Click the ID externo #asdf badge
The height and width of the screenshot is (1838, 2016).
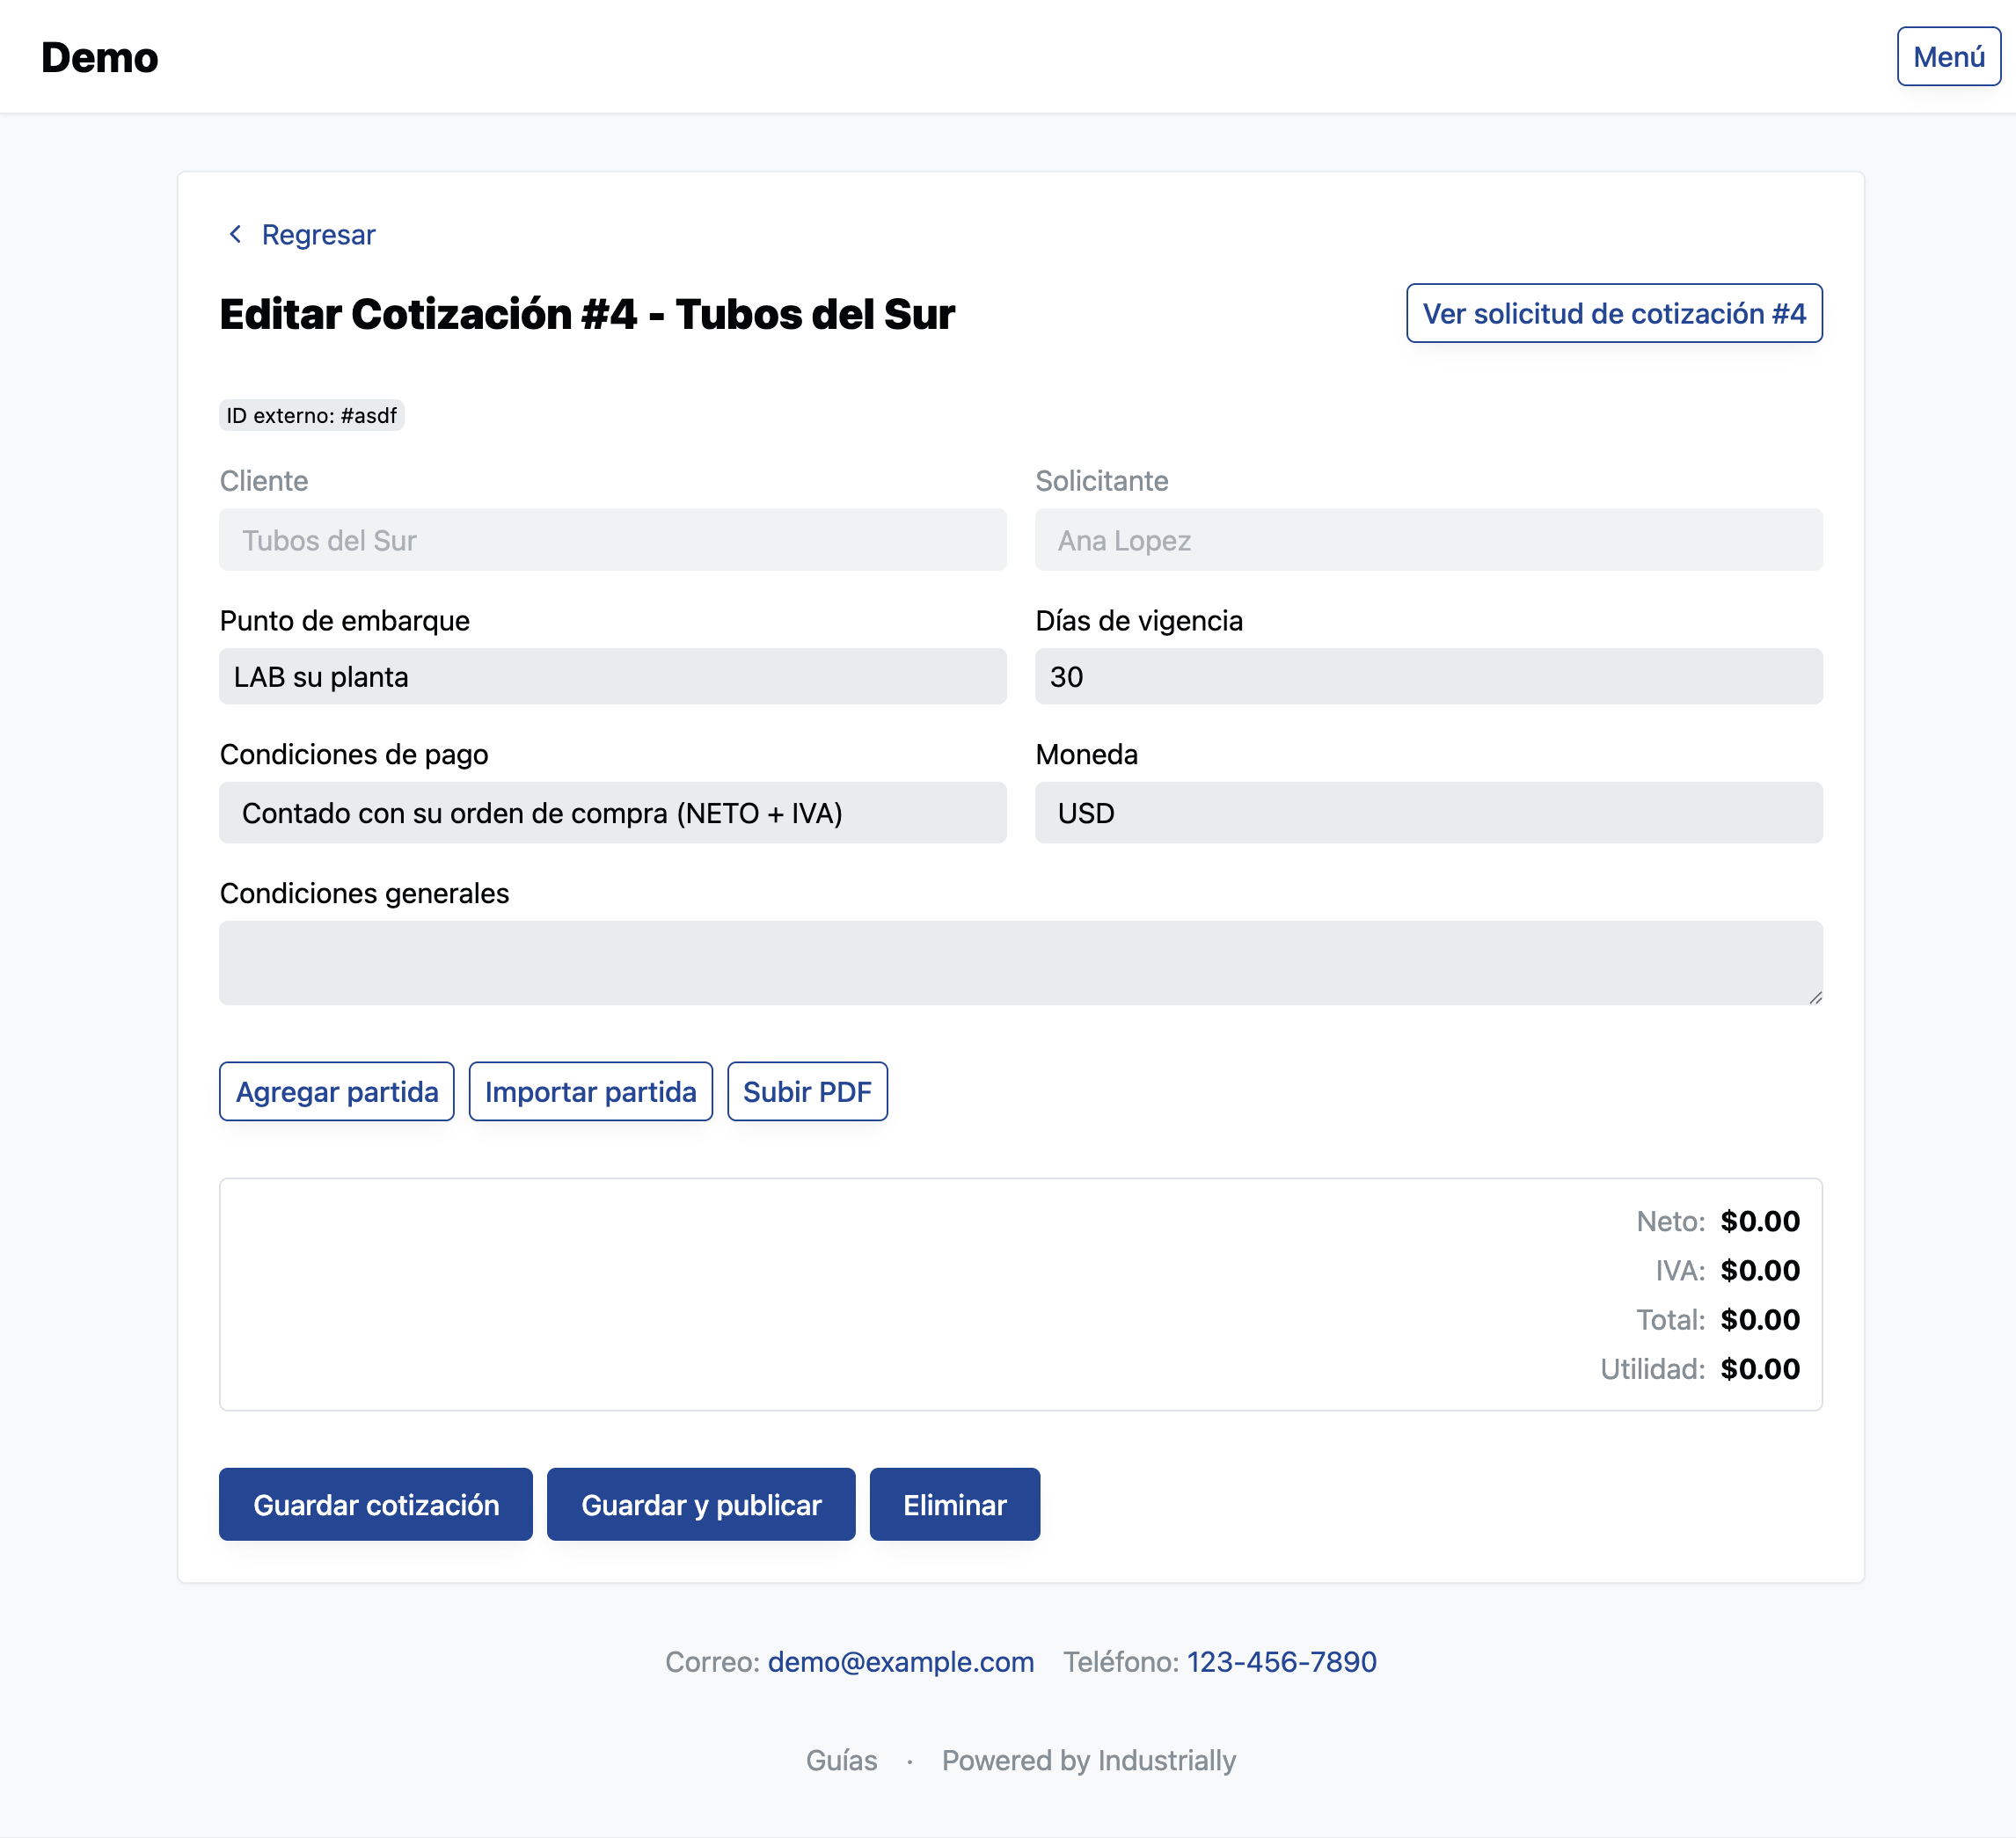[311, 415]
